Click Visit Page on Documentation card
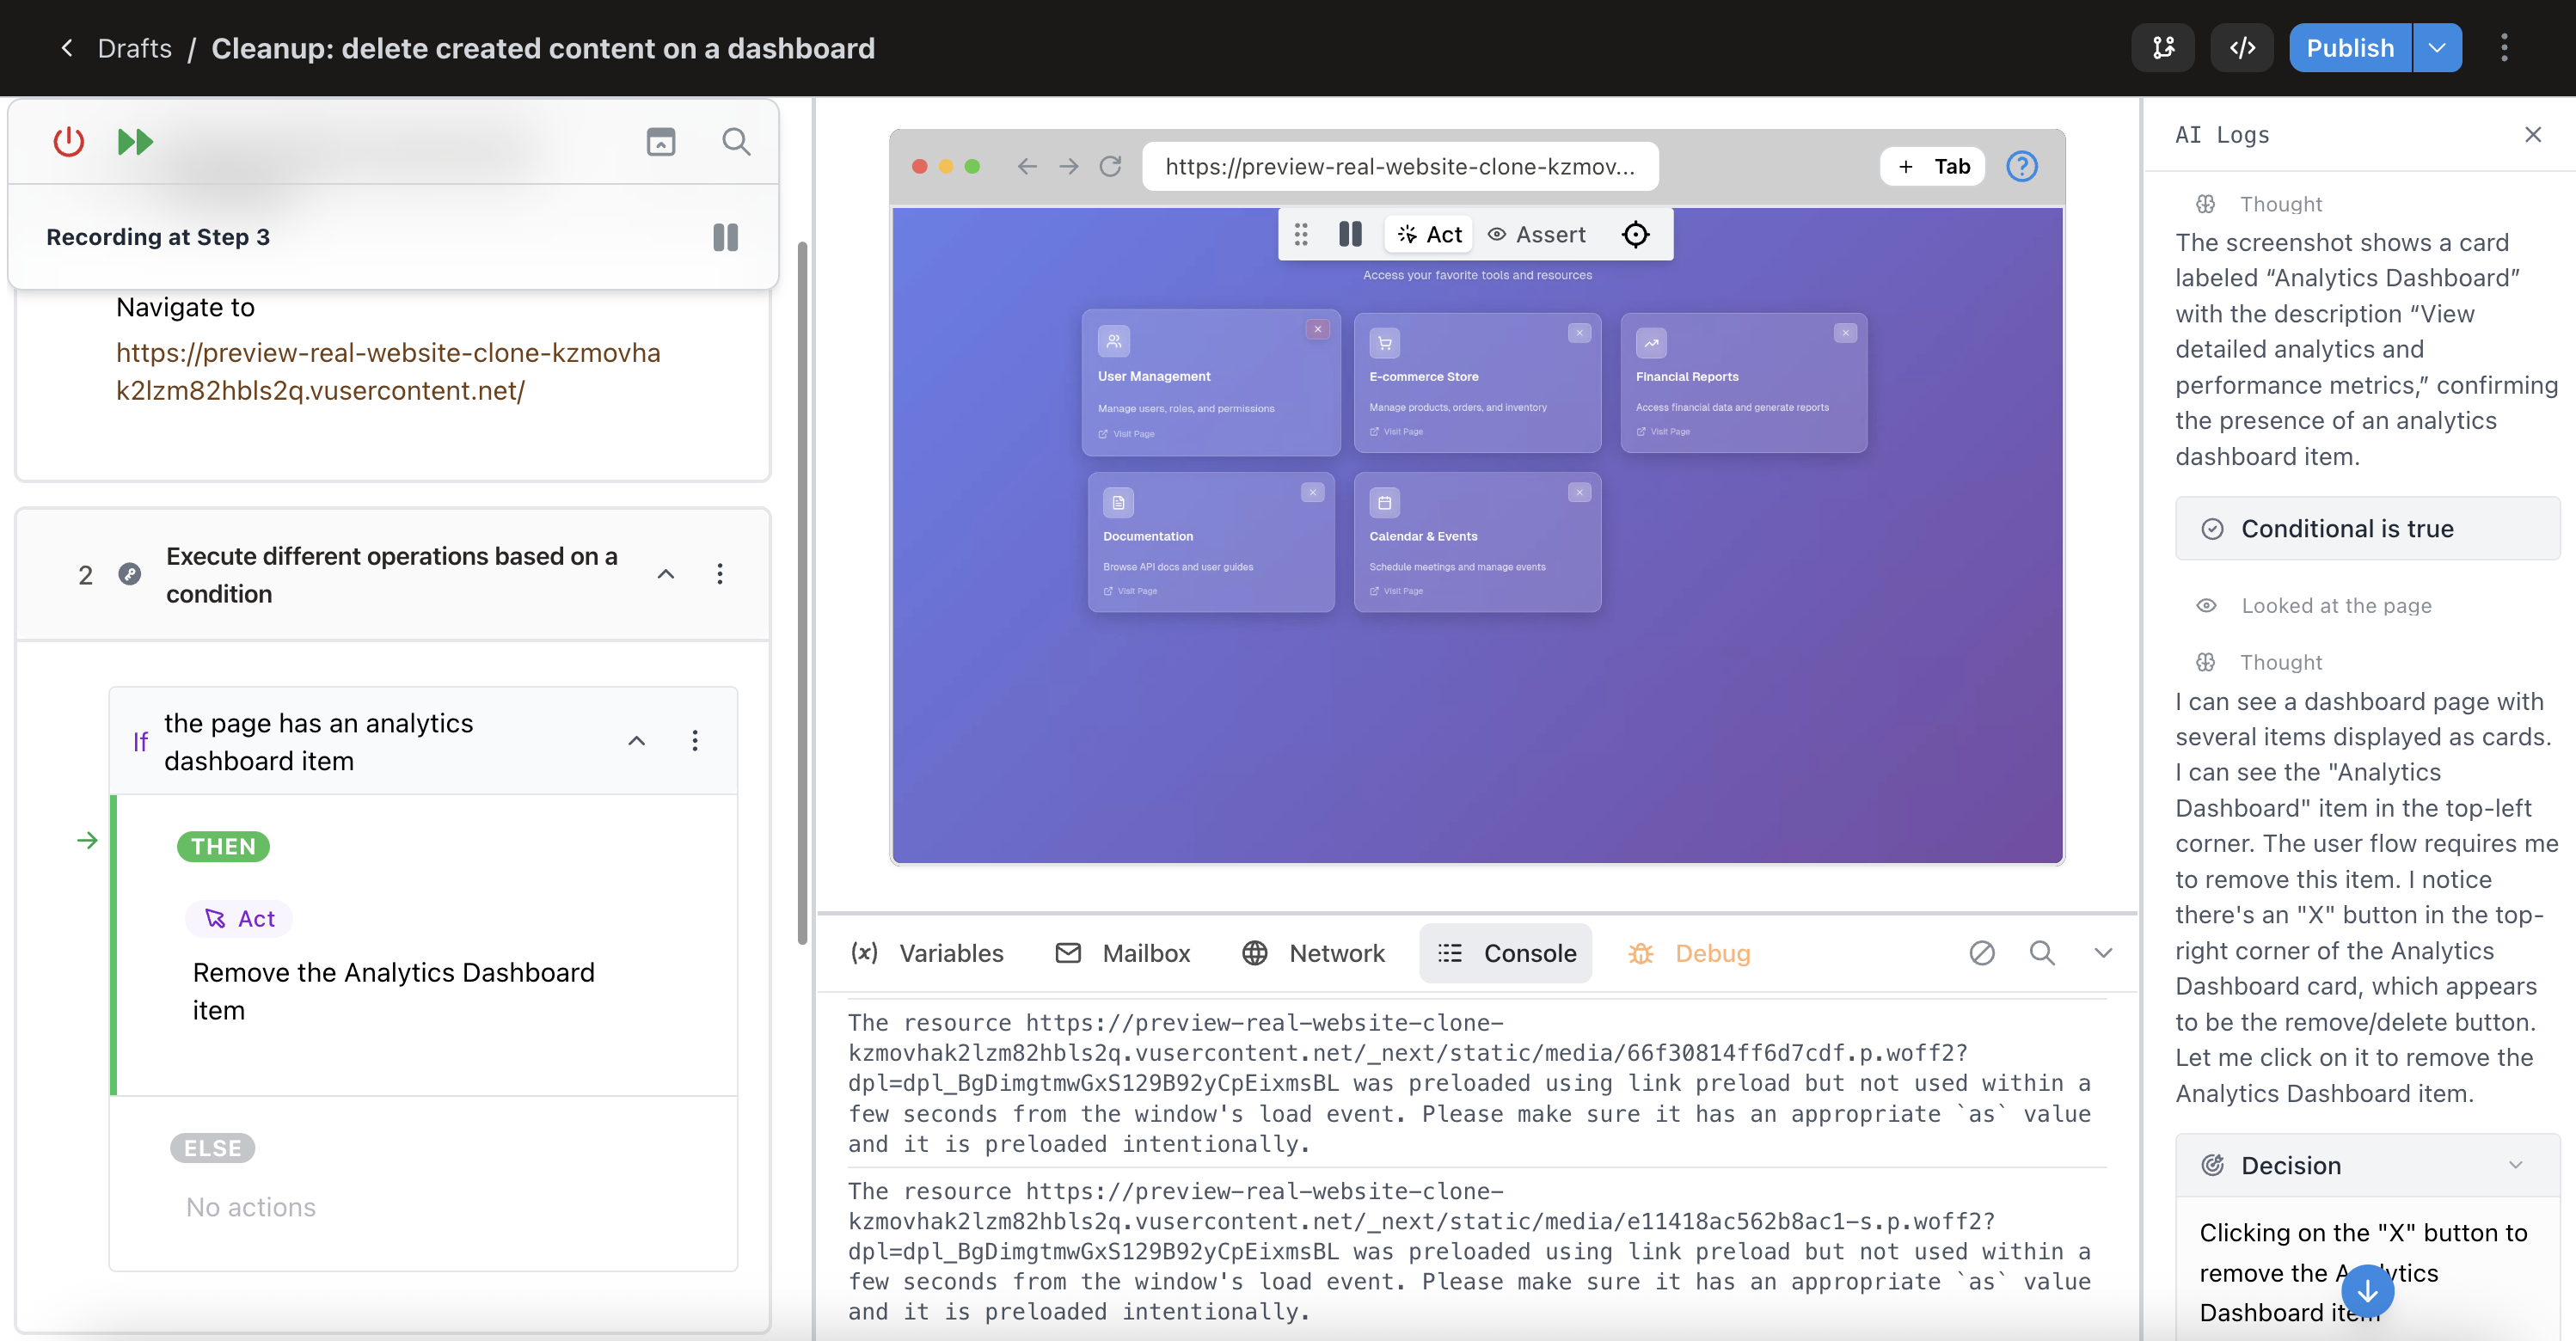Image resolution: width=2576 pixels, height=1341 pixels. (x=1130, y=591)
